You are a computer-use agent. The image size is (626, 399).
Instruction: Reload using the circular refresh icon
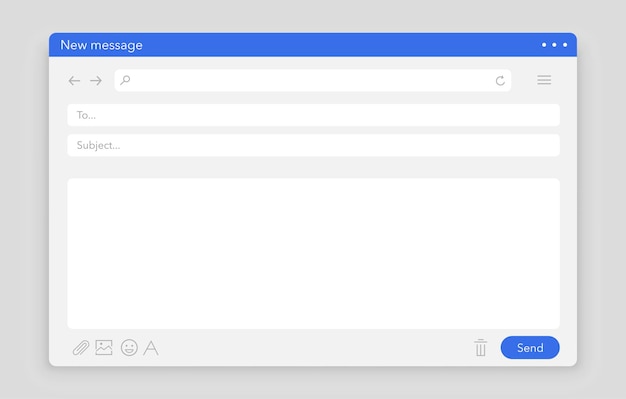[500, 81]
